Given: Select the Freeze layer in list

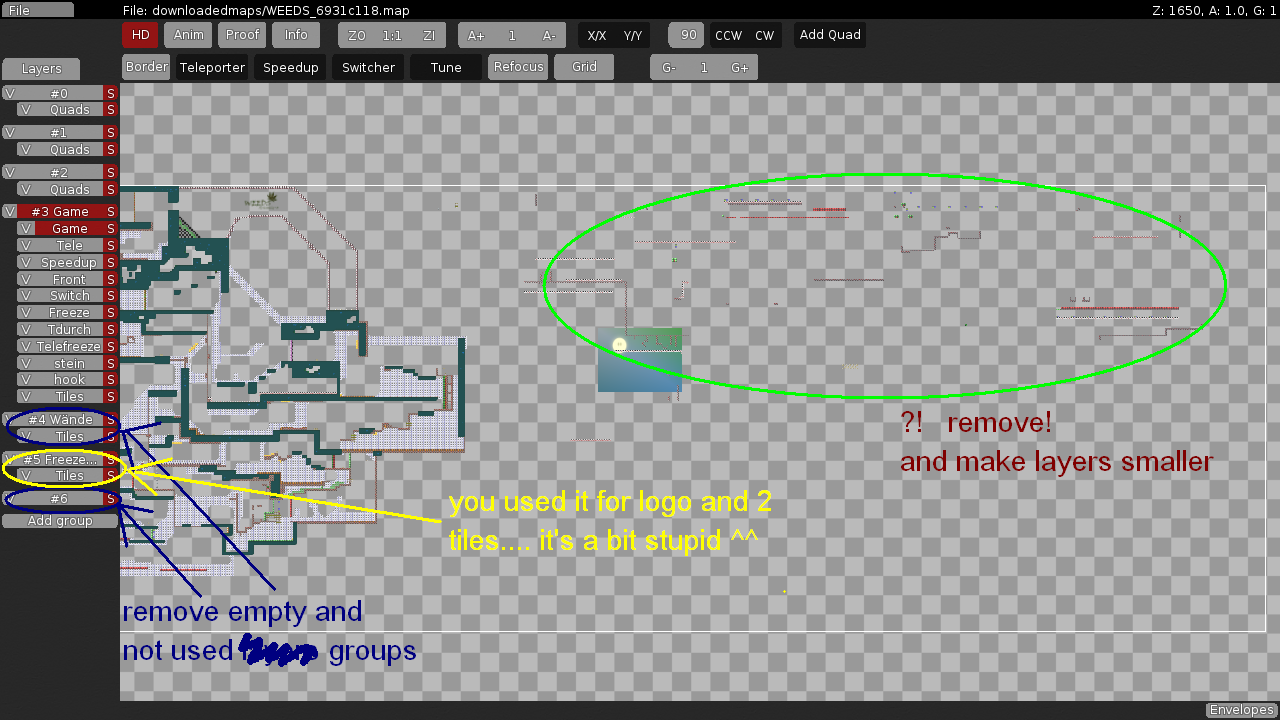Looking at the screenshot, I should click(x=69, y=313).
